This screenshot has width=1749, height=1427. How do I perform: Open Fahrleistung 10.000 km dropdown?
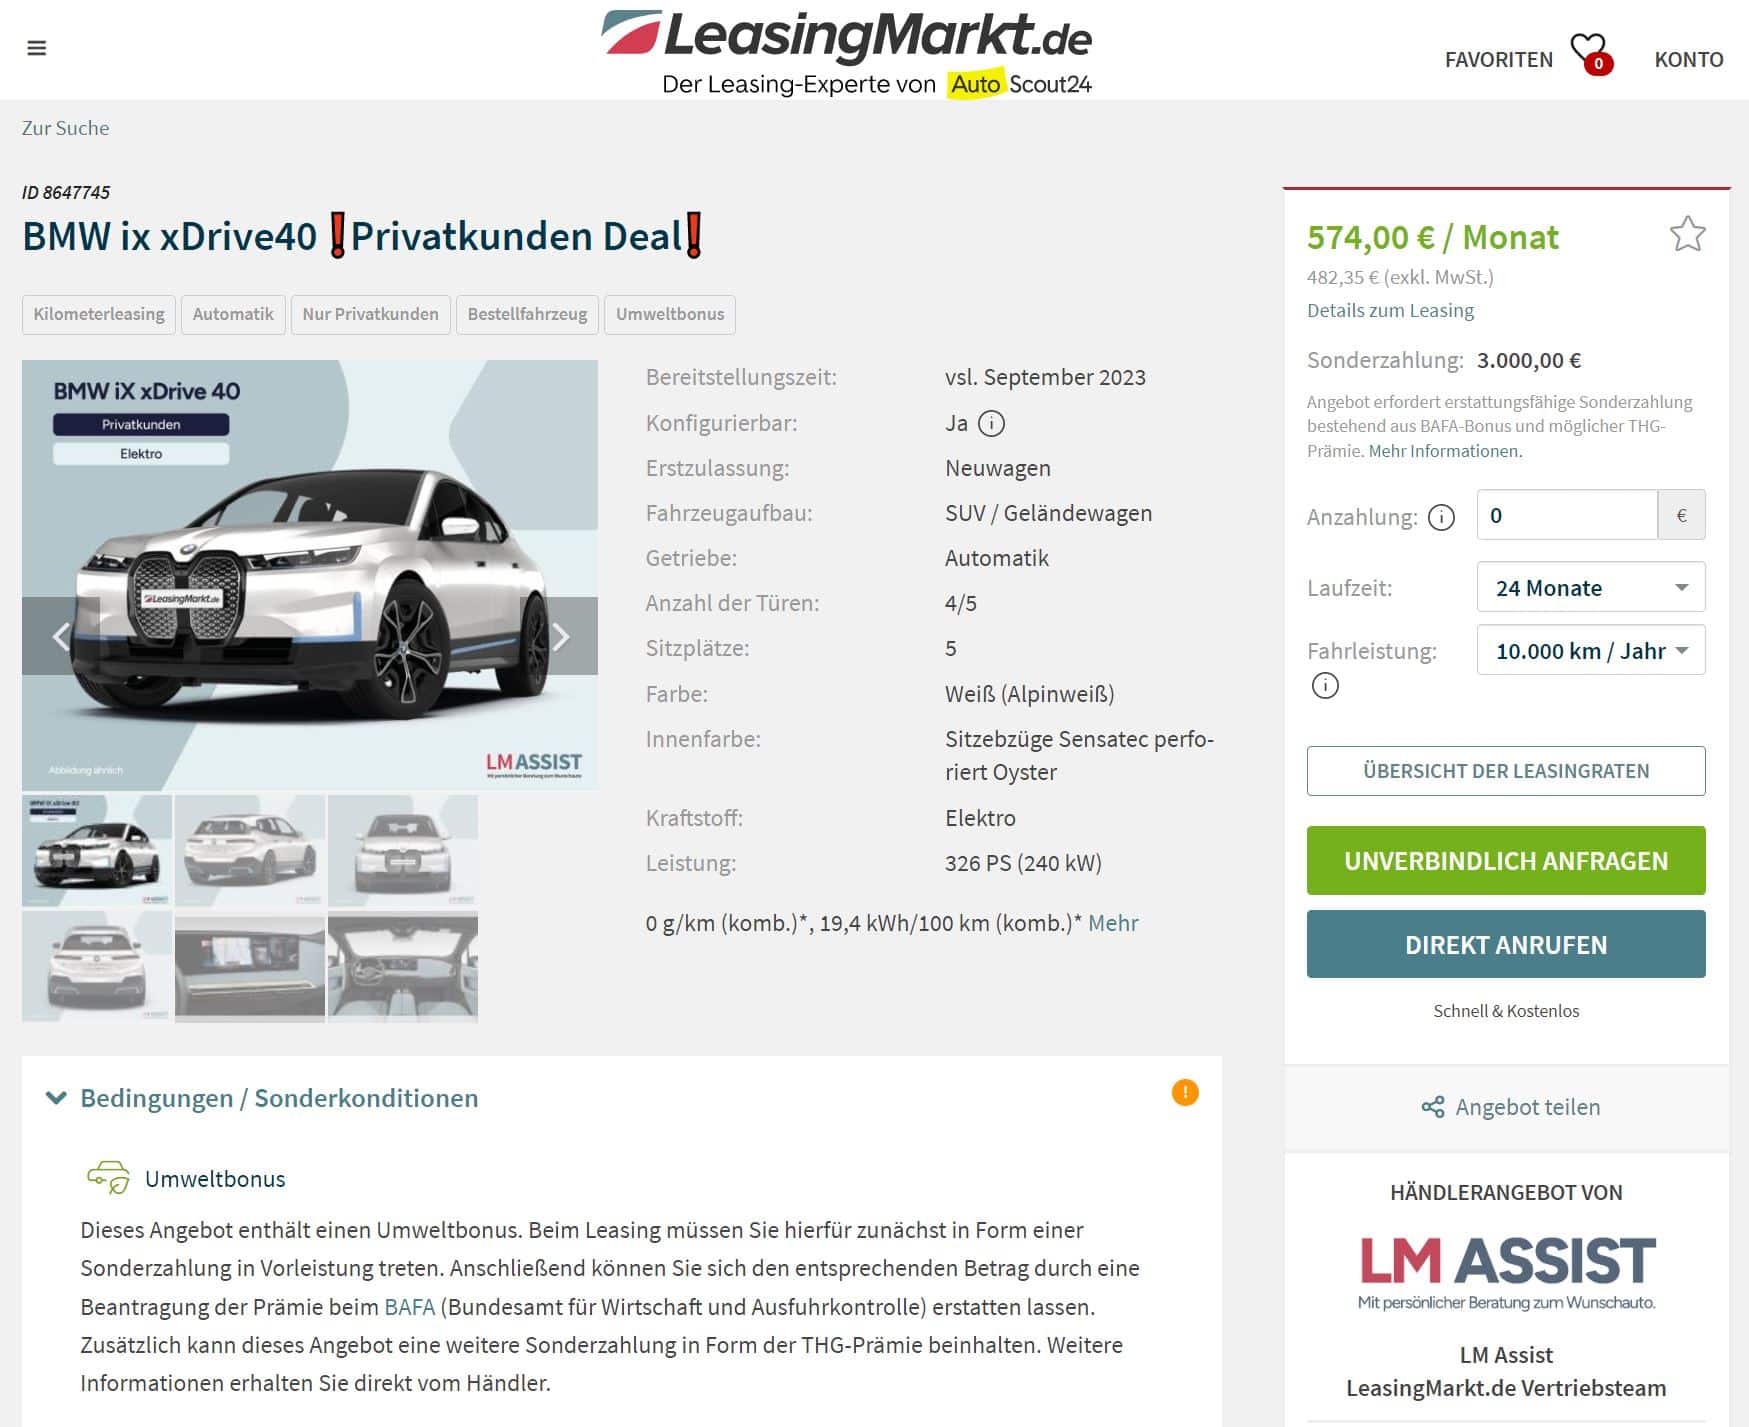click(1590, 650)
